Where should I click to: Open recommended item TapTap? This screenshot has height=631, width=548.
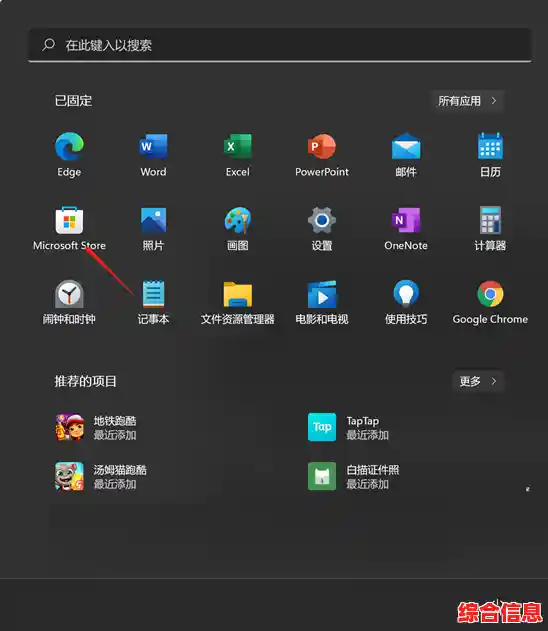pyautogui.click(x=348, y=427)
